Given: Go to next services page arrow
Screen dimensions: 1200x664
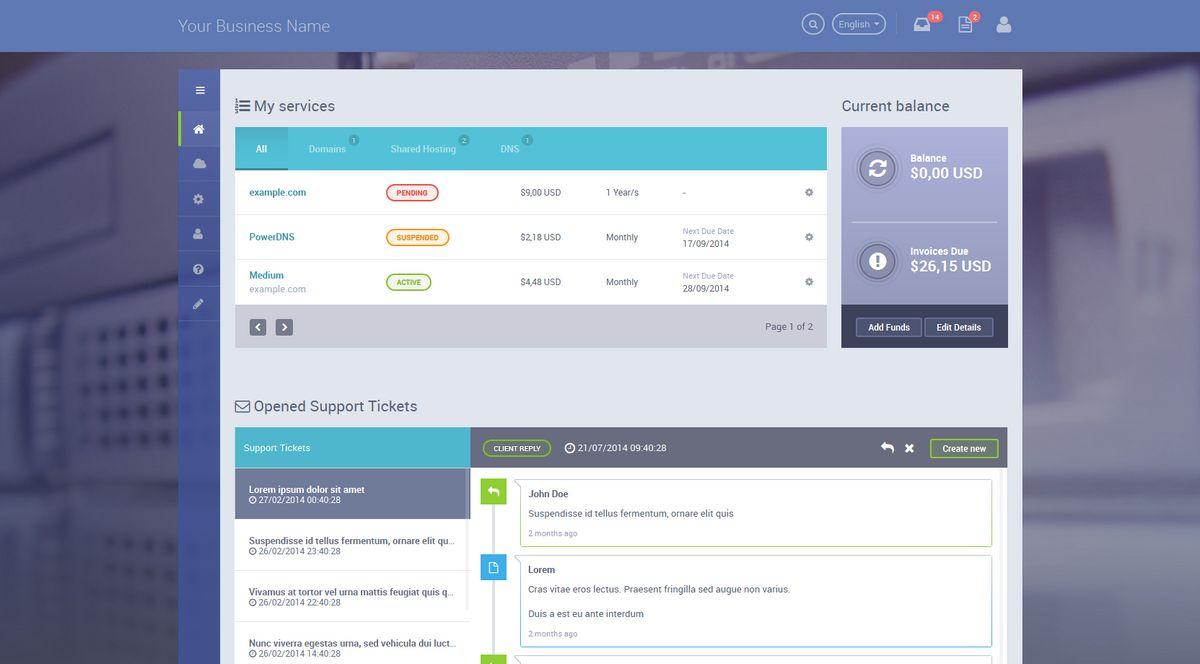Looking at the screenshot, I should pyautogui.click(x=284, y=327).
